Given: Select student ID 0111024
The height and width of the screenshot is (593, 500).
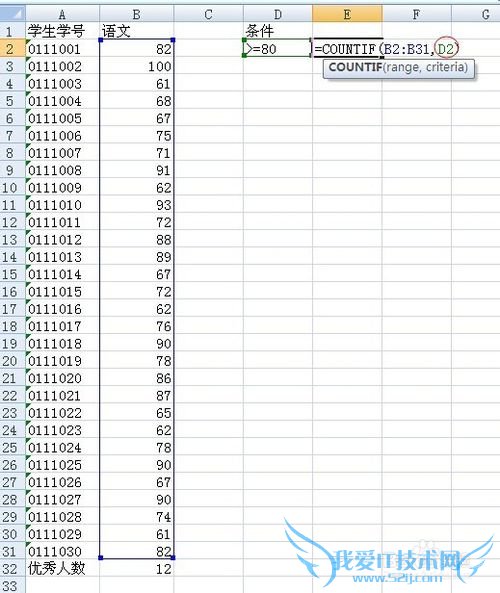Looking at the screenshot, I should 62,447.
